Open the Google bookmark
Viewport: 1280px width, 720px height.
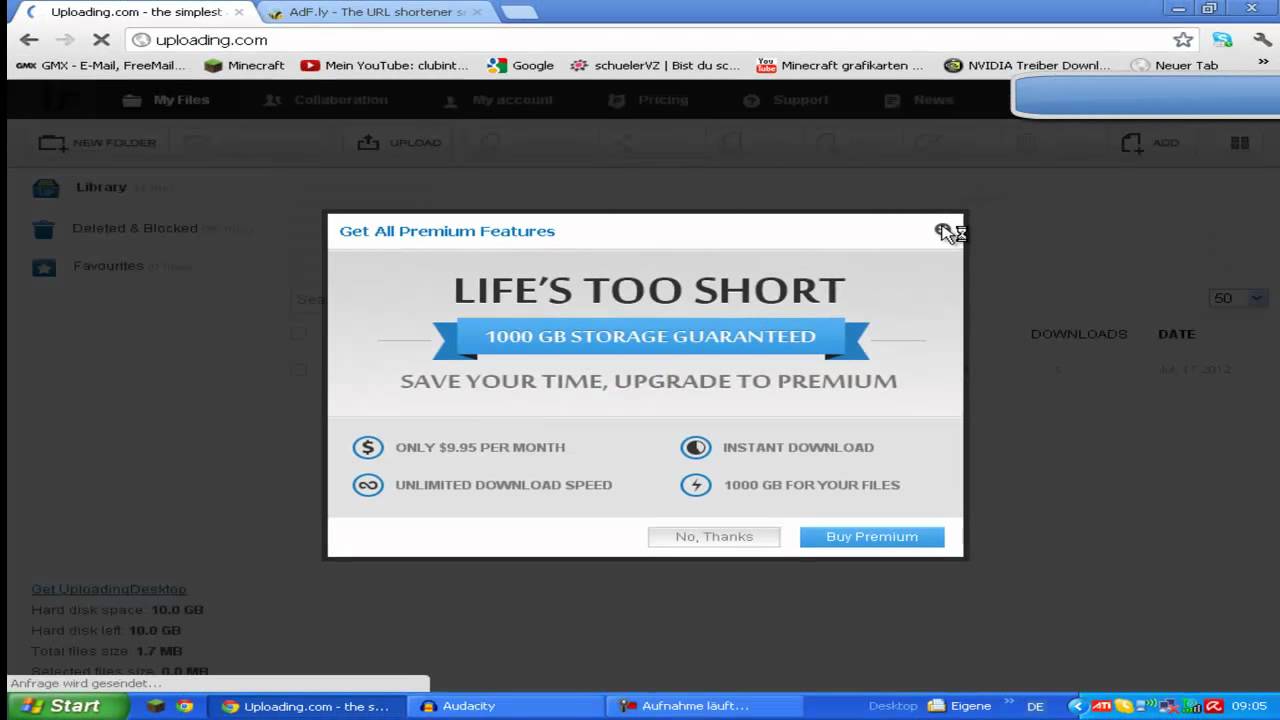[520, 65]
